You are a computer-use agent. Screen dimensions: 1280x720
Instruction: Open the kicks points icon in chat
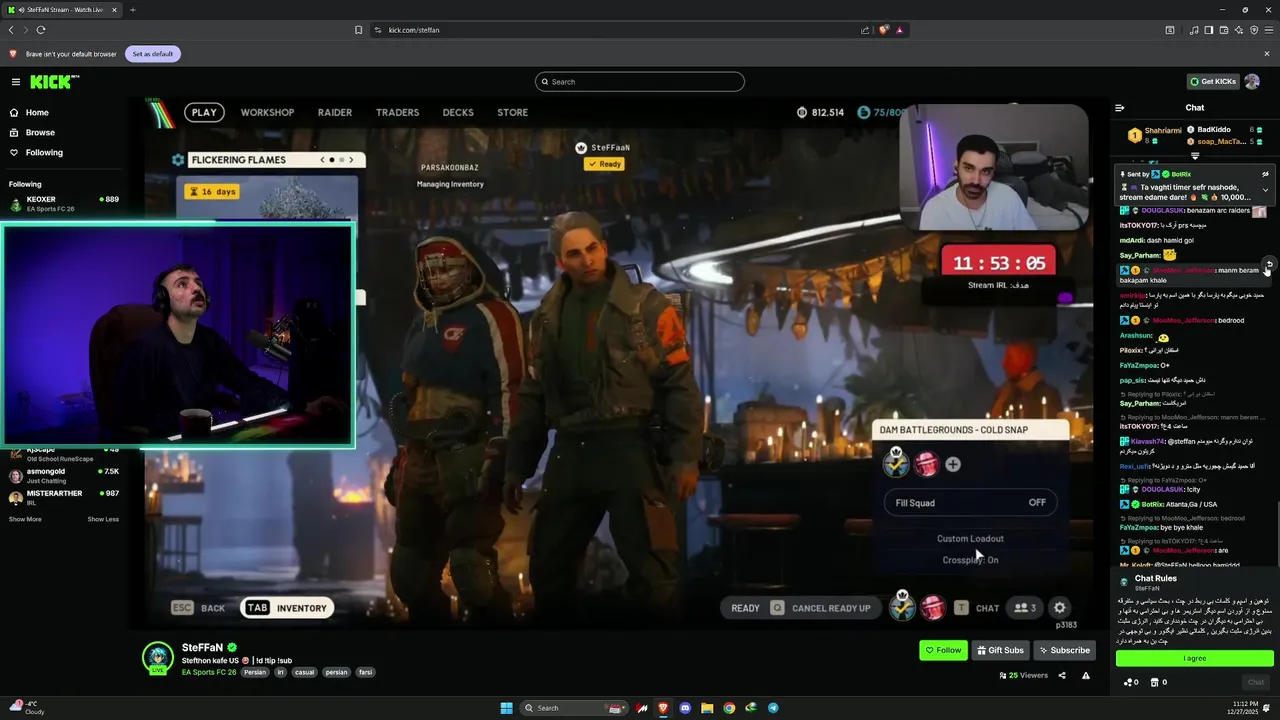1131,683
